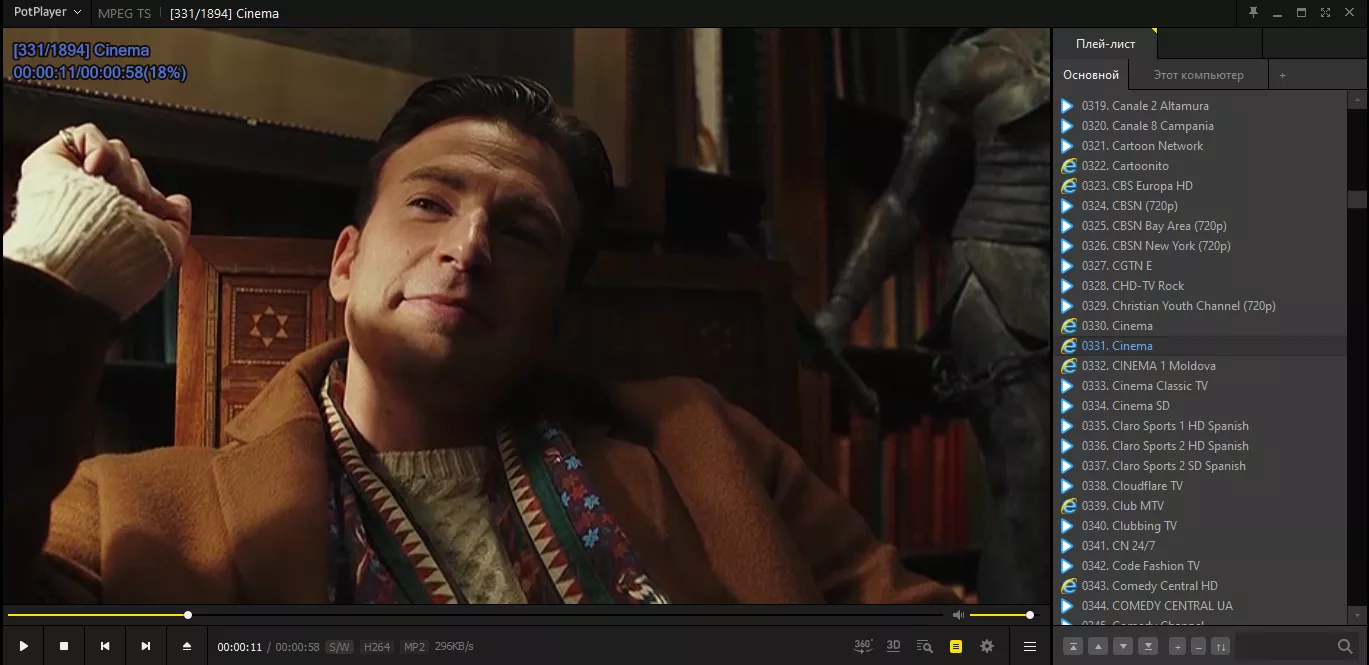Switch to the Основной playlist tab

coord(1091,75)
